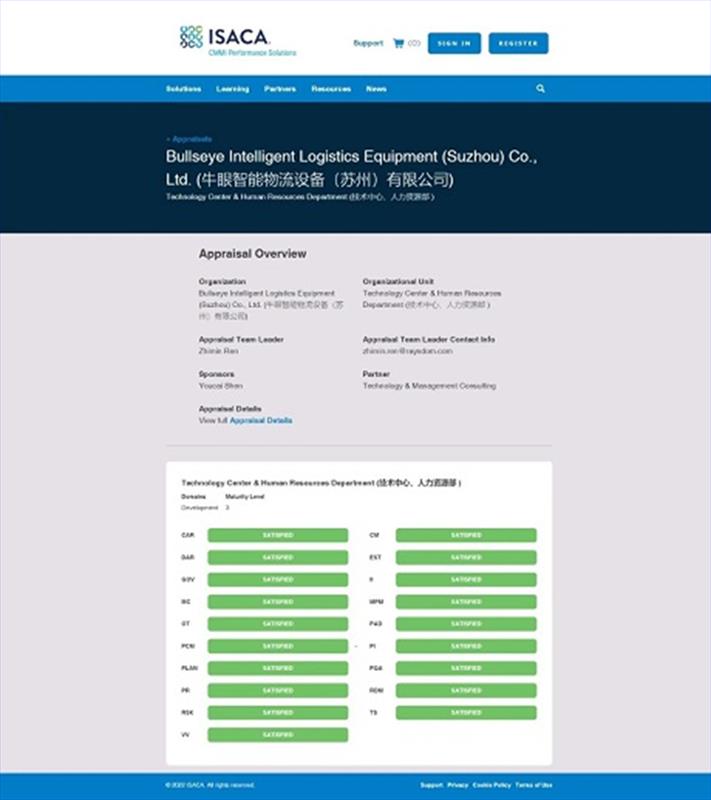Click the SATISFIED bar for PAD
Viewport: 711px width, 800px height.
coord(466,623)
